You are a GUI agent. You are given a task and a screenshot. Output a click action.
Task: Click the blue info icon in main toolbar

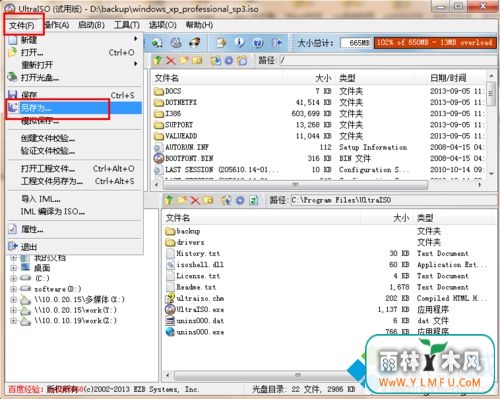click(239, 43)
